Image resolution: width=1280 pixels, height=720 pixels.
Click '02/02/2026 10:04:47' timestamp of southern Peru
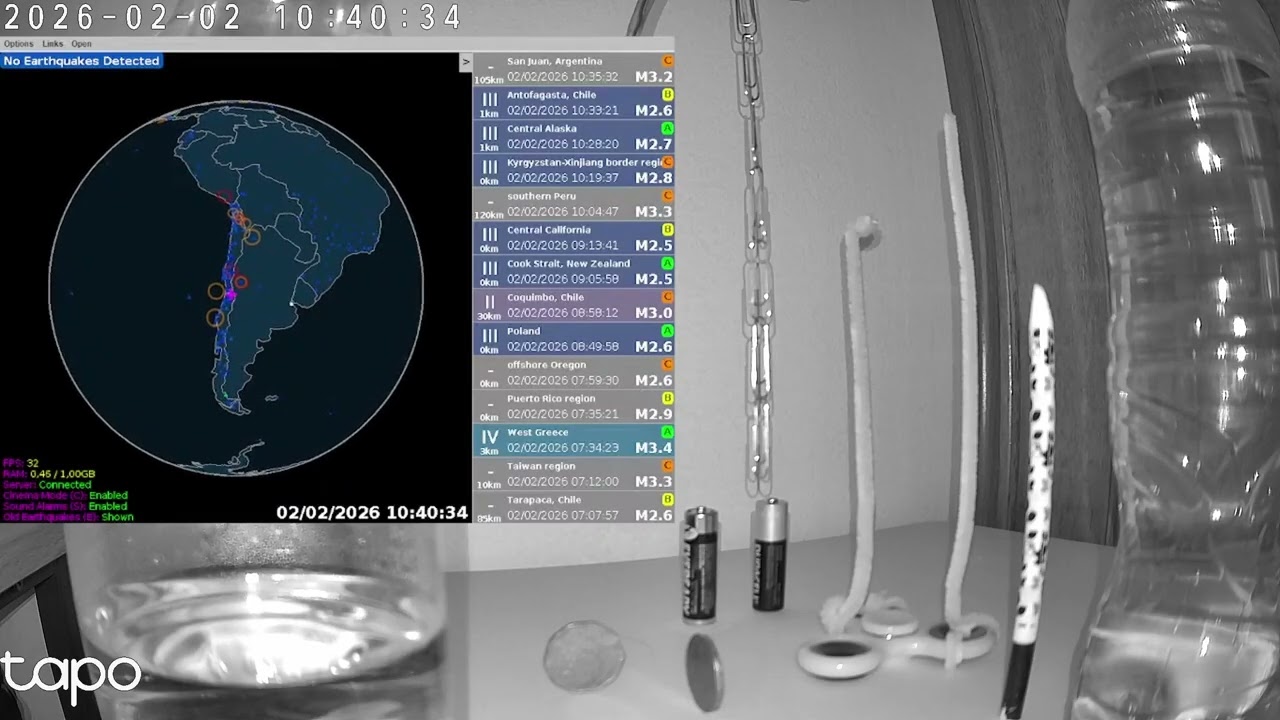tap(562, 212)
